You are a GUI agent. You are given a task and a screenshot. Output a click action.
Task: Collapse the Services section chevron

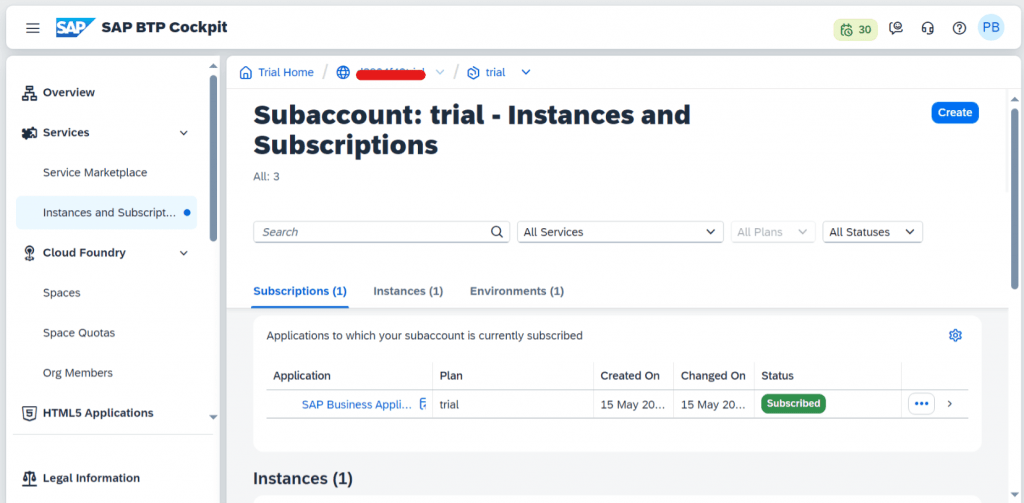(x=184, y=133)
